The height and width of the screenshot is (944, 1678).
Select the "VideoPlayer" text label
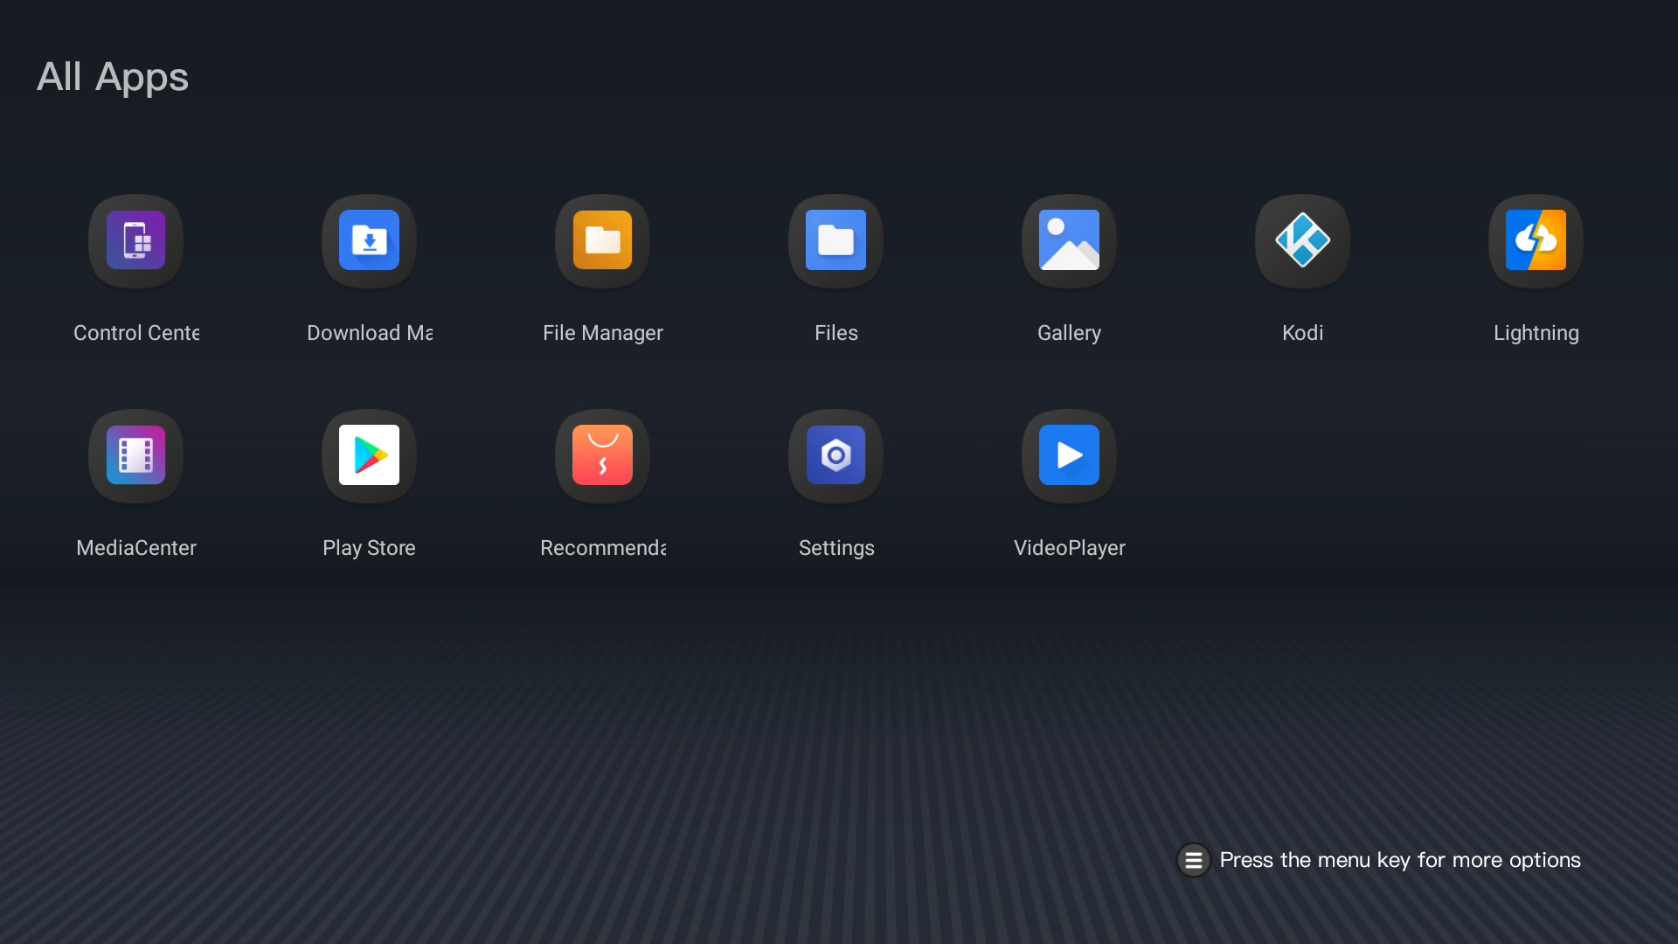[x=1069, y=548]
